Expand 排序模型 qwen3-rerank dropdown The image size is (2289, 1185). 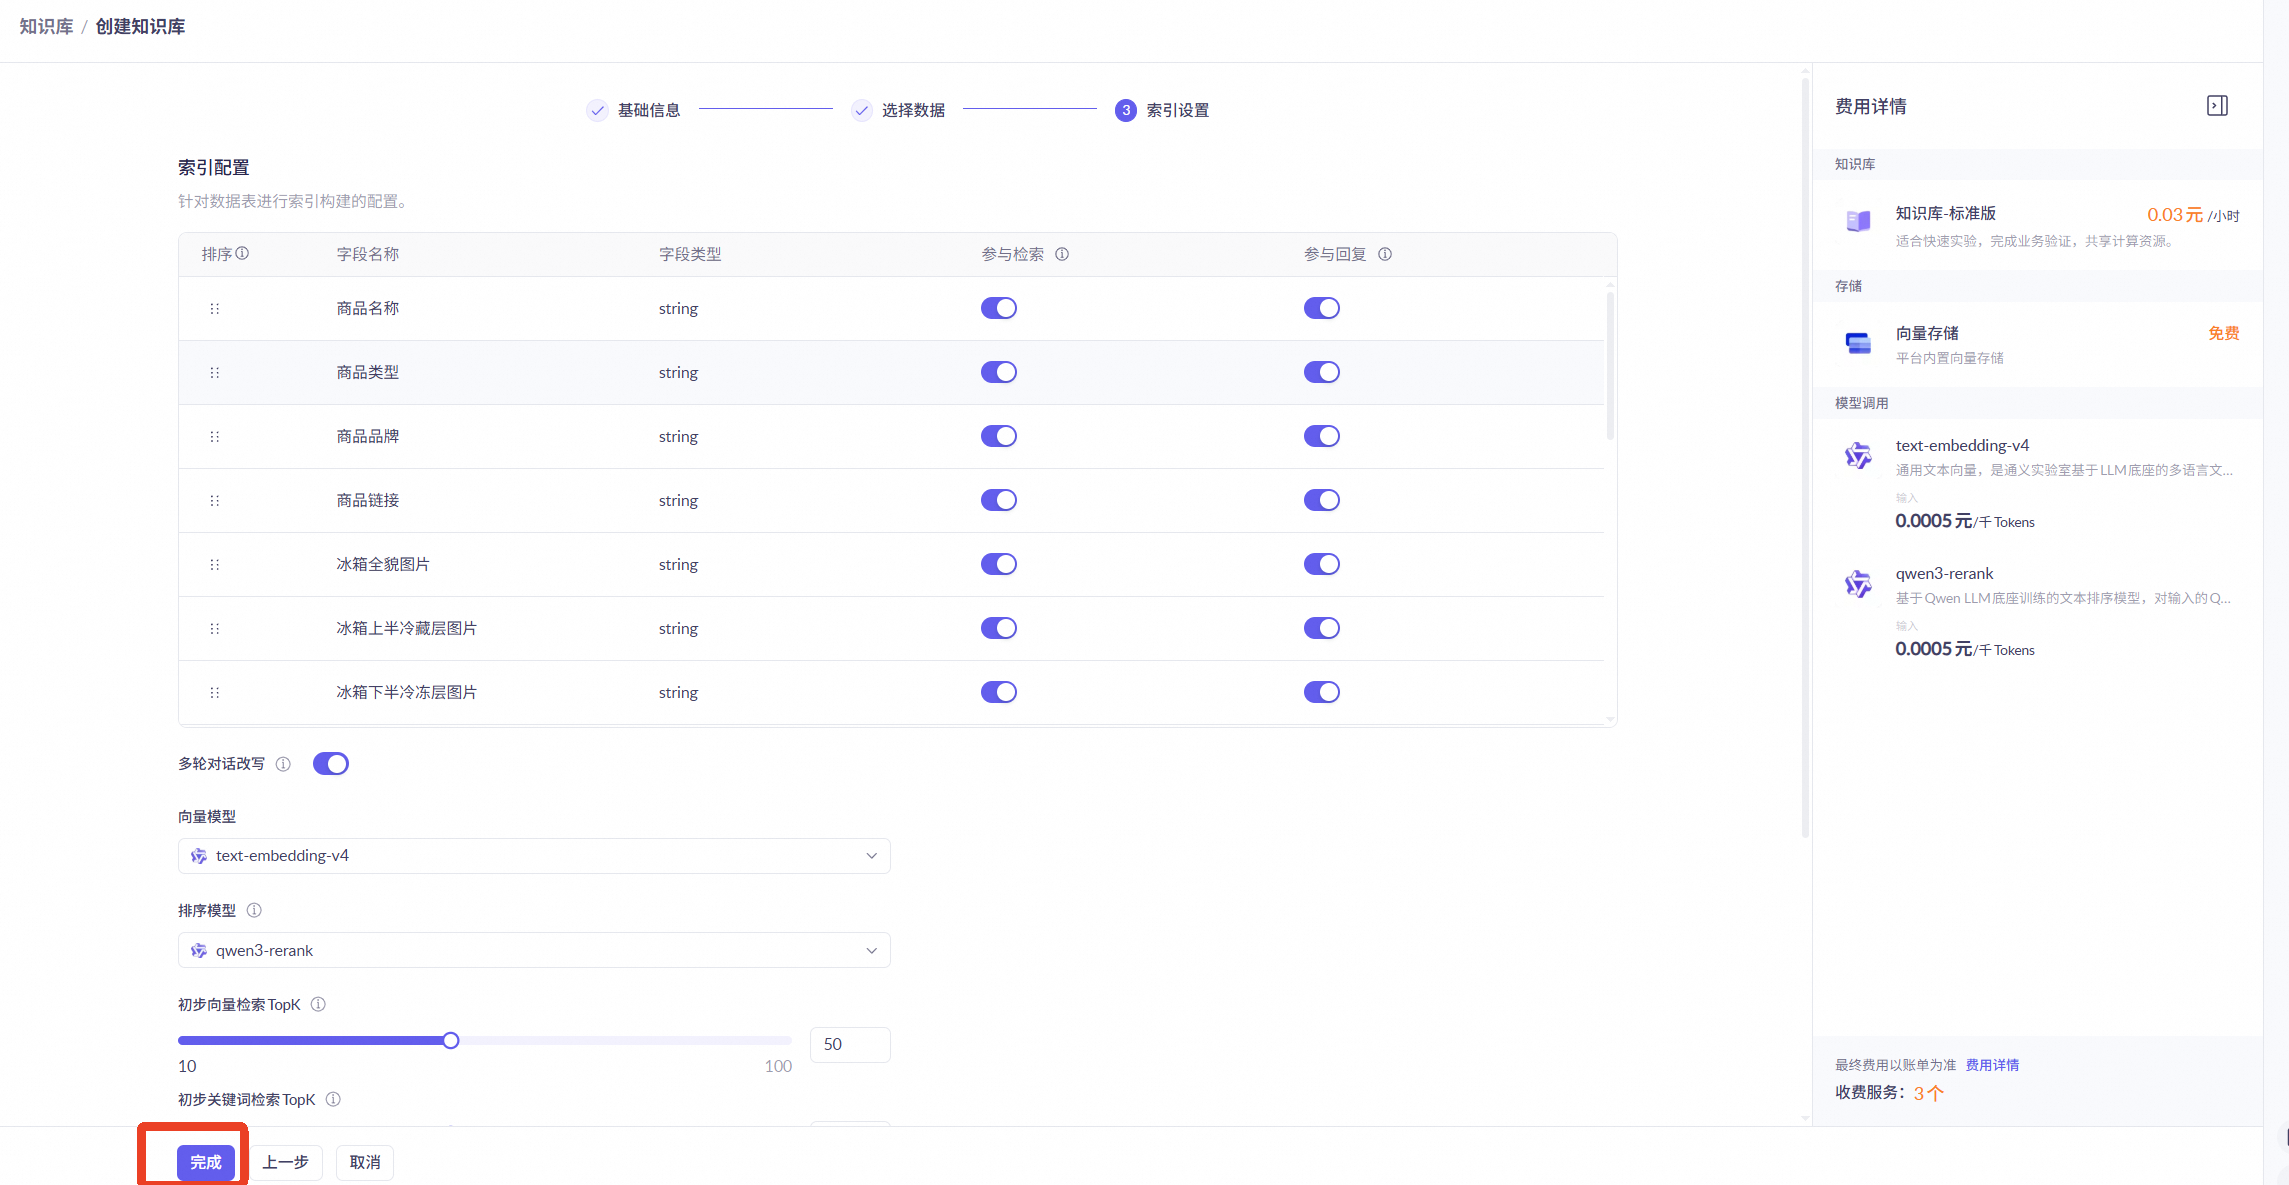point(534,950)
